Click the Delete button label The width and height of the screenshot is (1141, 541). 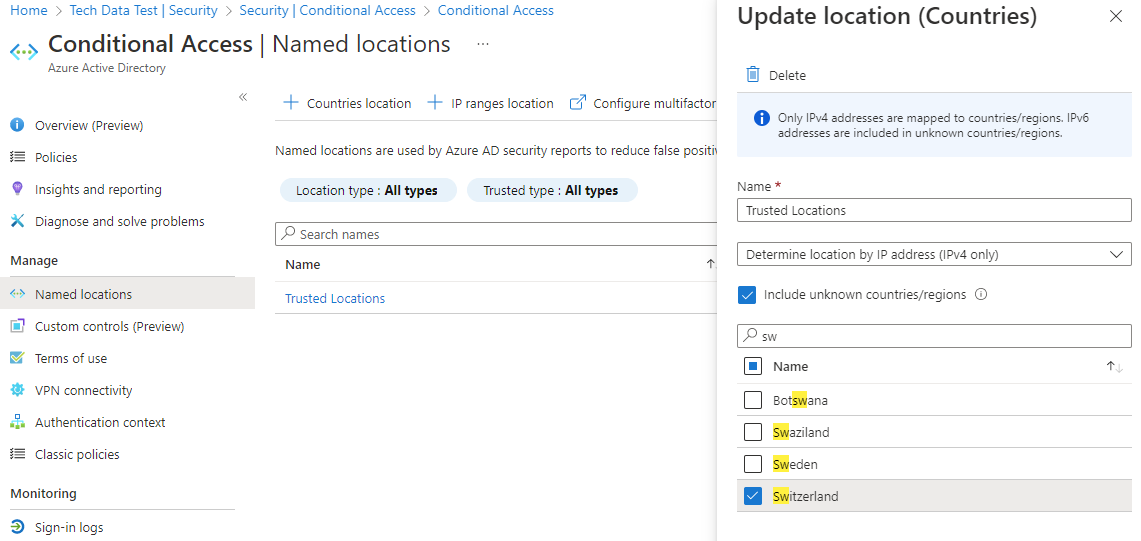[x=787, y=76]
